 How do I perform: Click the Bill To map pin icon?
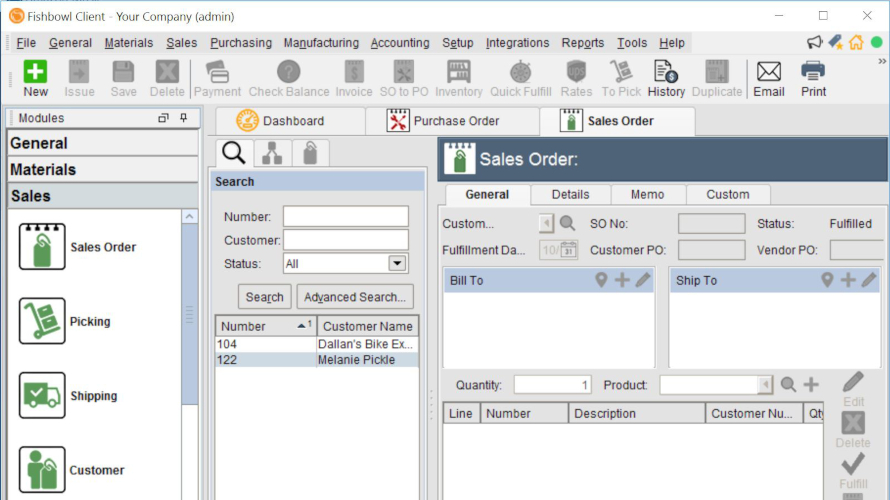tap(601, 280)
